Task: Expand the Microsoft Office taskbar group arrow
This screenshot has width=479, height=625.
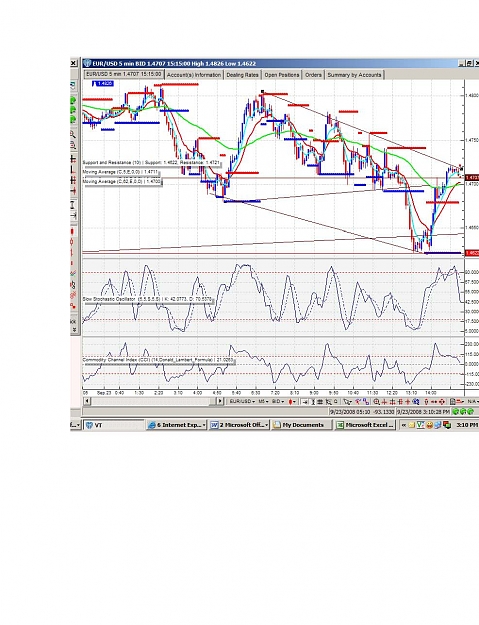Action: click(266, 425)
